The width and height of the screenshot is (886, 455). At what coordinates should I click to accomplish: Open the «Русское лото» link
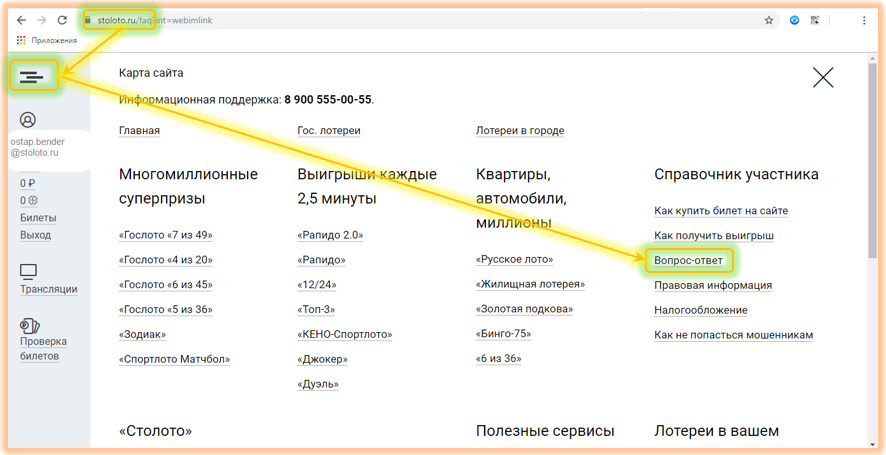click(x=515, y=259)
